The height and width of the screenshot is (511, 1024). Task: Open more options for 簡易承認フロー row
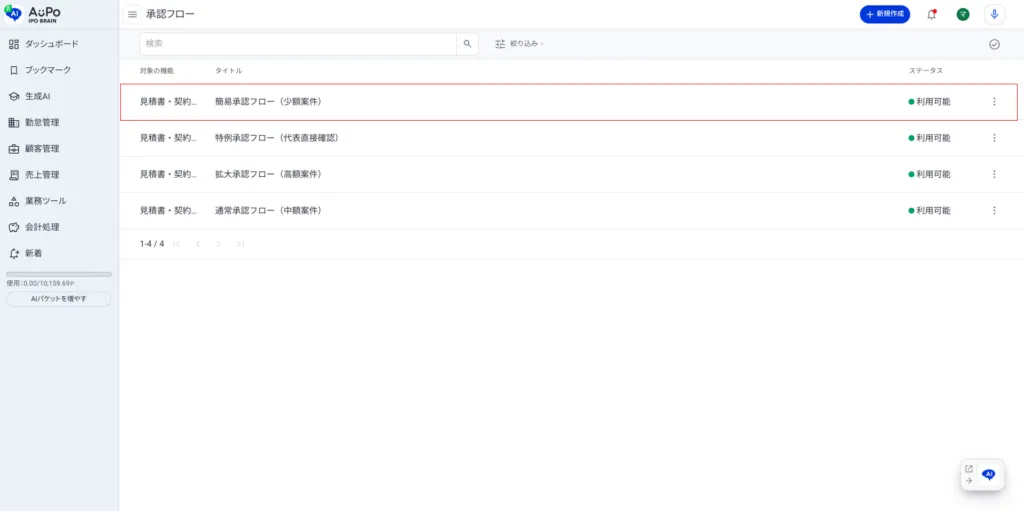pos(994,101)
